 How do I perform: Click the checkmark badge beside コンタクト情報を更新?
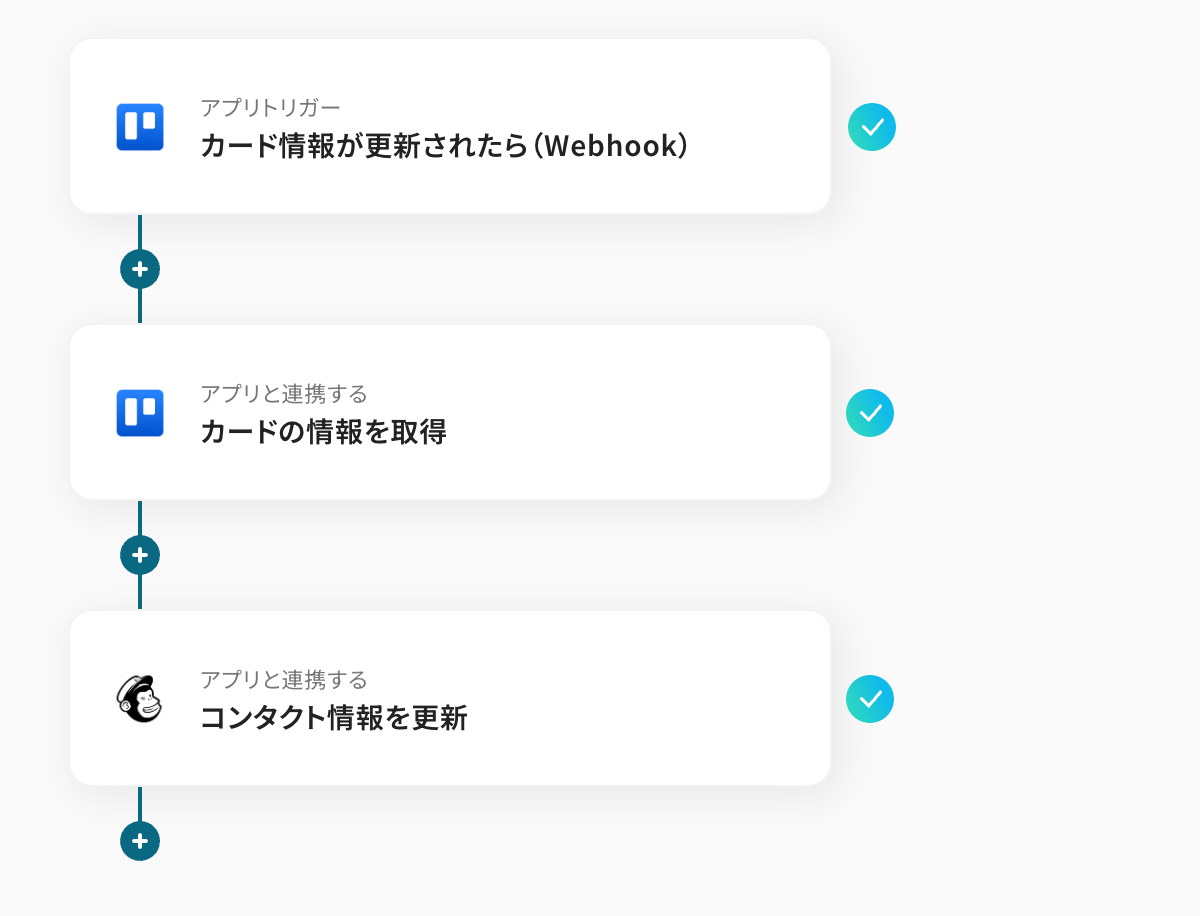click(870, 699)
